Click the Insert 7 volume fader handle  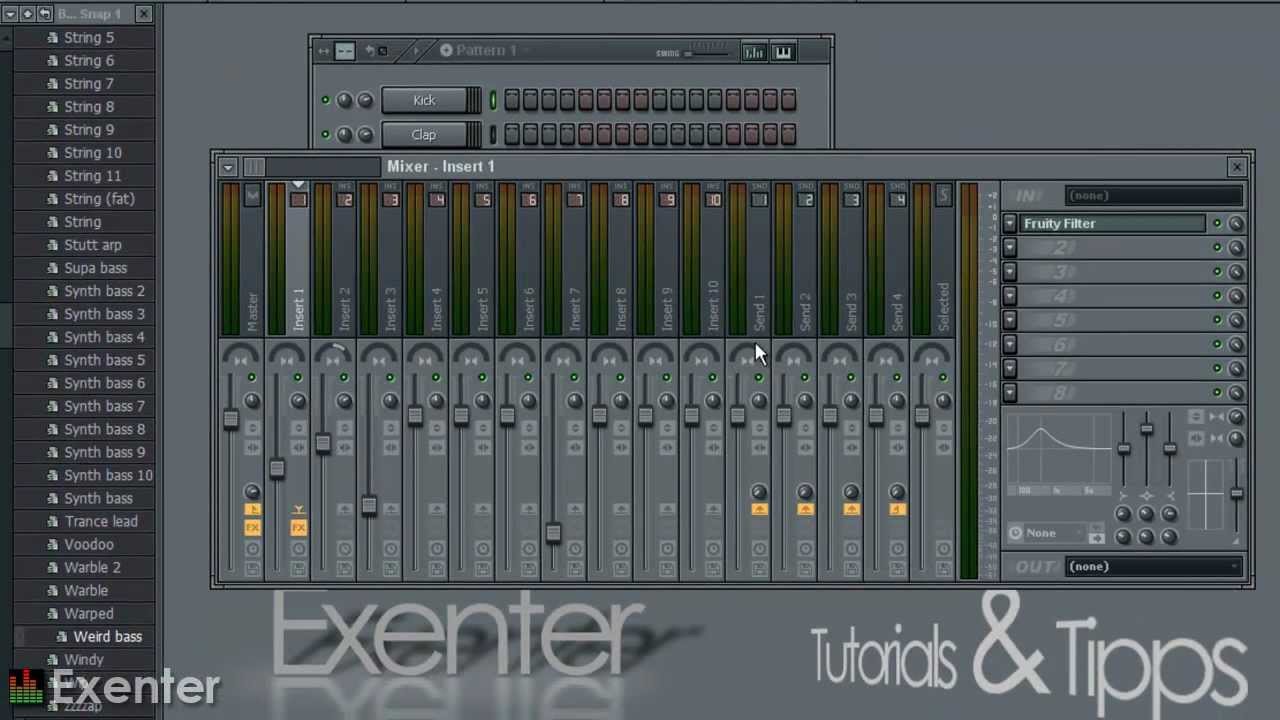click(553, 533)
